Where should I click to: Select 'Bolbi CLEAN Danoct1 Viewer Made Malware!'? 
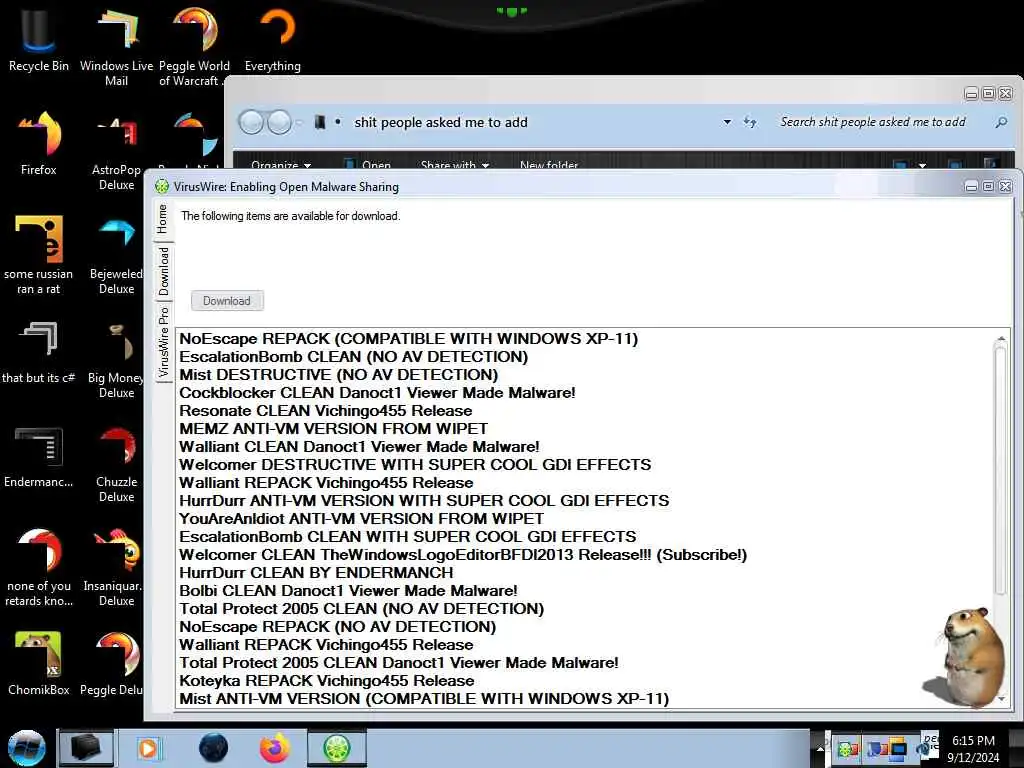click(348, 590)
